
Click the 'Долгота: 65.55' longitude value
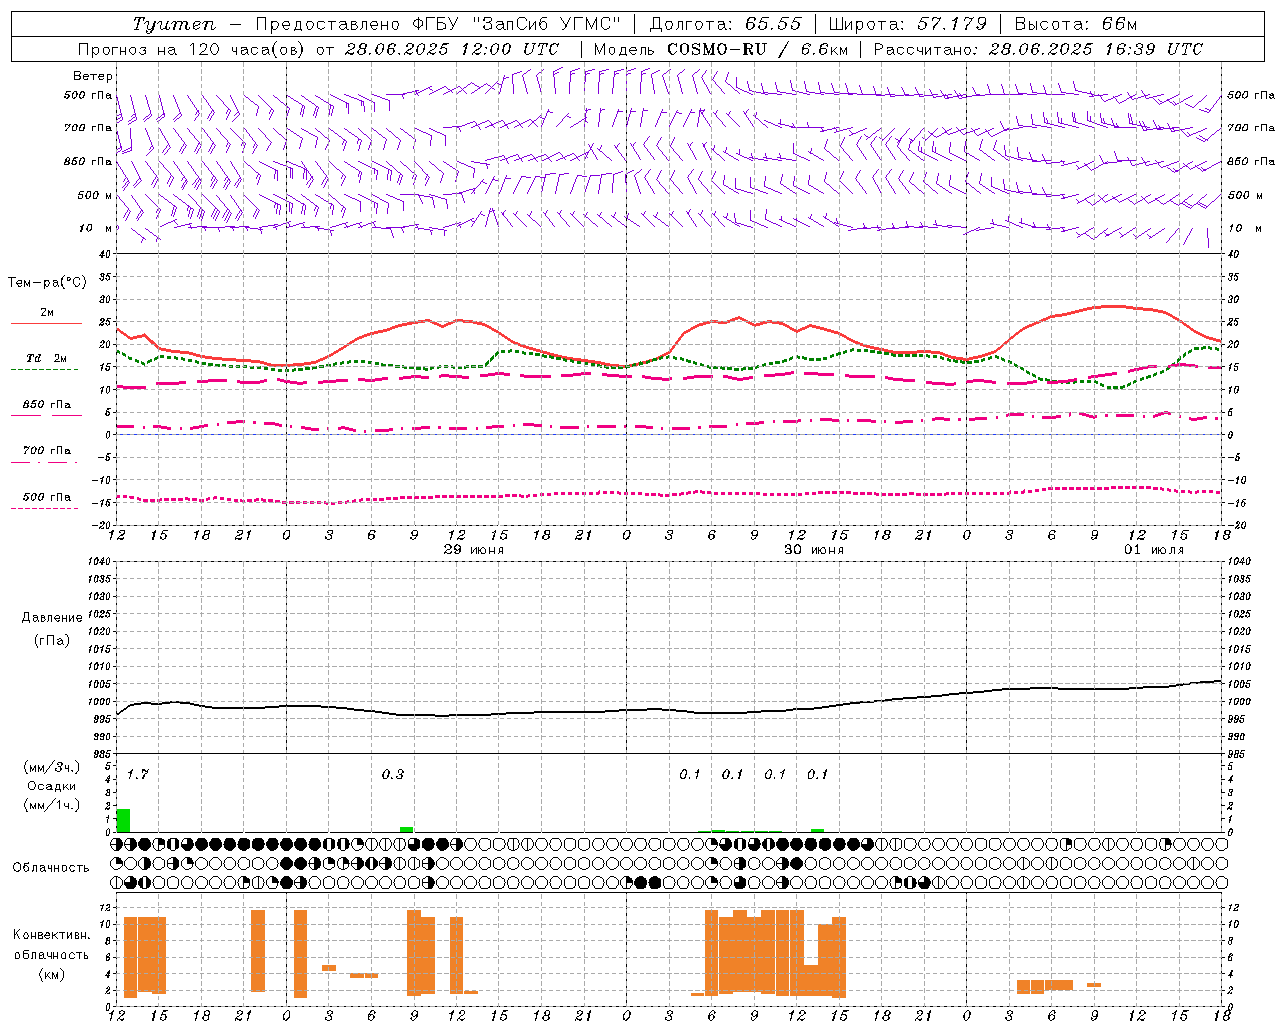[x=725, y=24]
